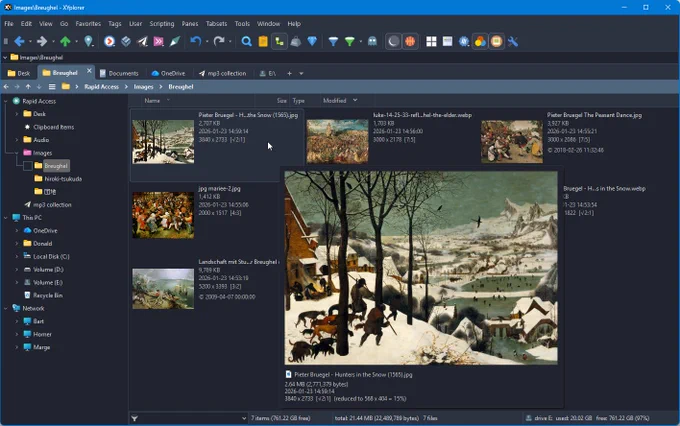
Task: Select The Peasant Dance thumbnail
Action: [x=512, y=142]
